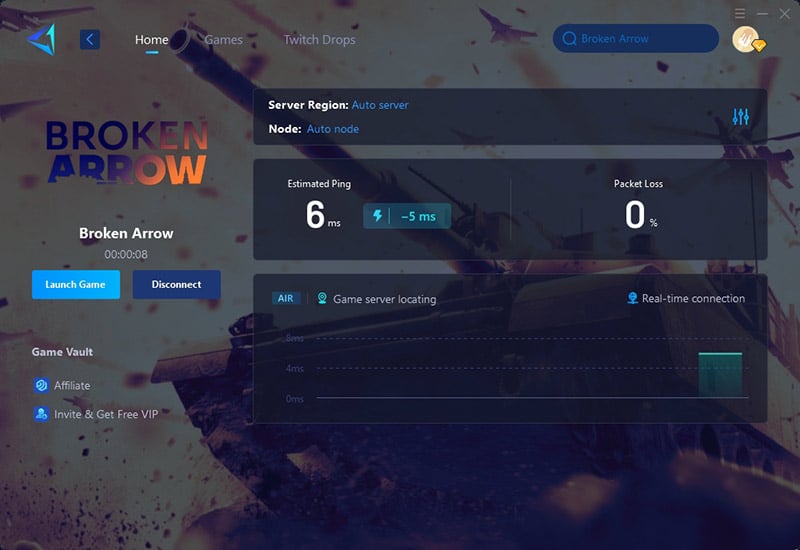Minimize the window
This screenshot has height=550, width=800.
click(762, 14)
